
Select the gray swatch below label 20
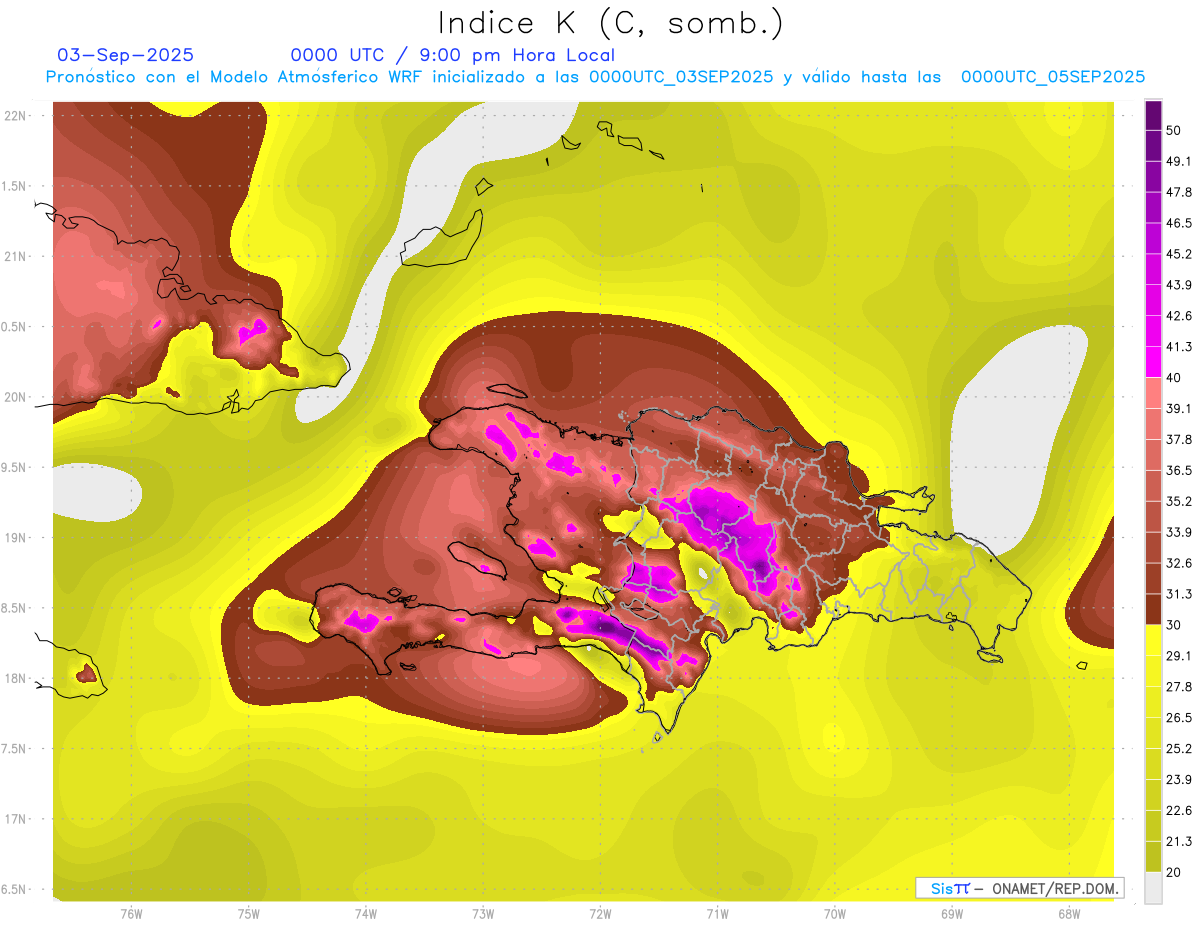pos(1153,888)
